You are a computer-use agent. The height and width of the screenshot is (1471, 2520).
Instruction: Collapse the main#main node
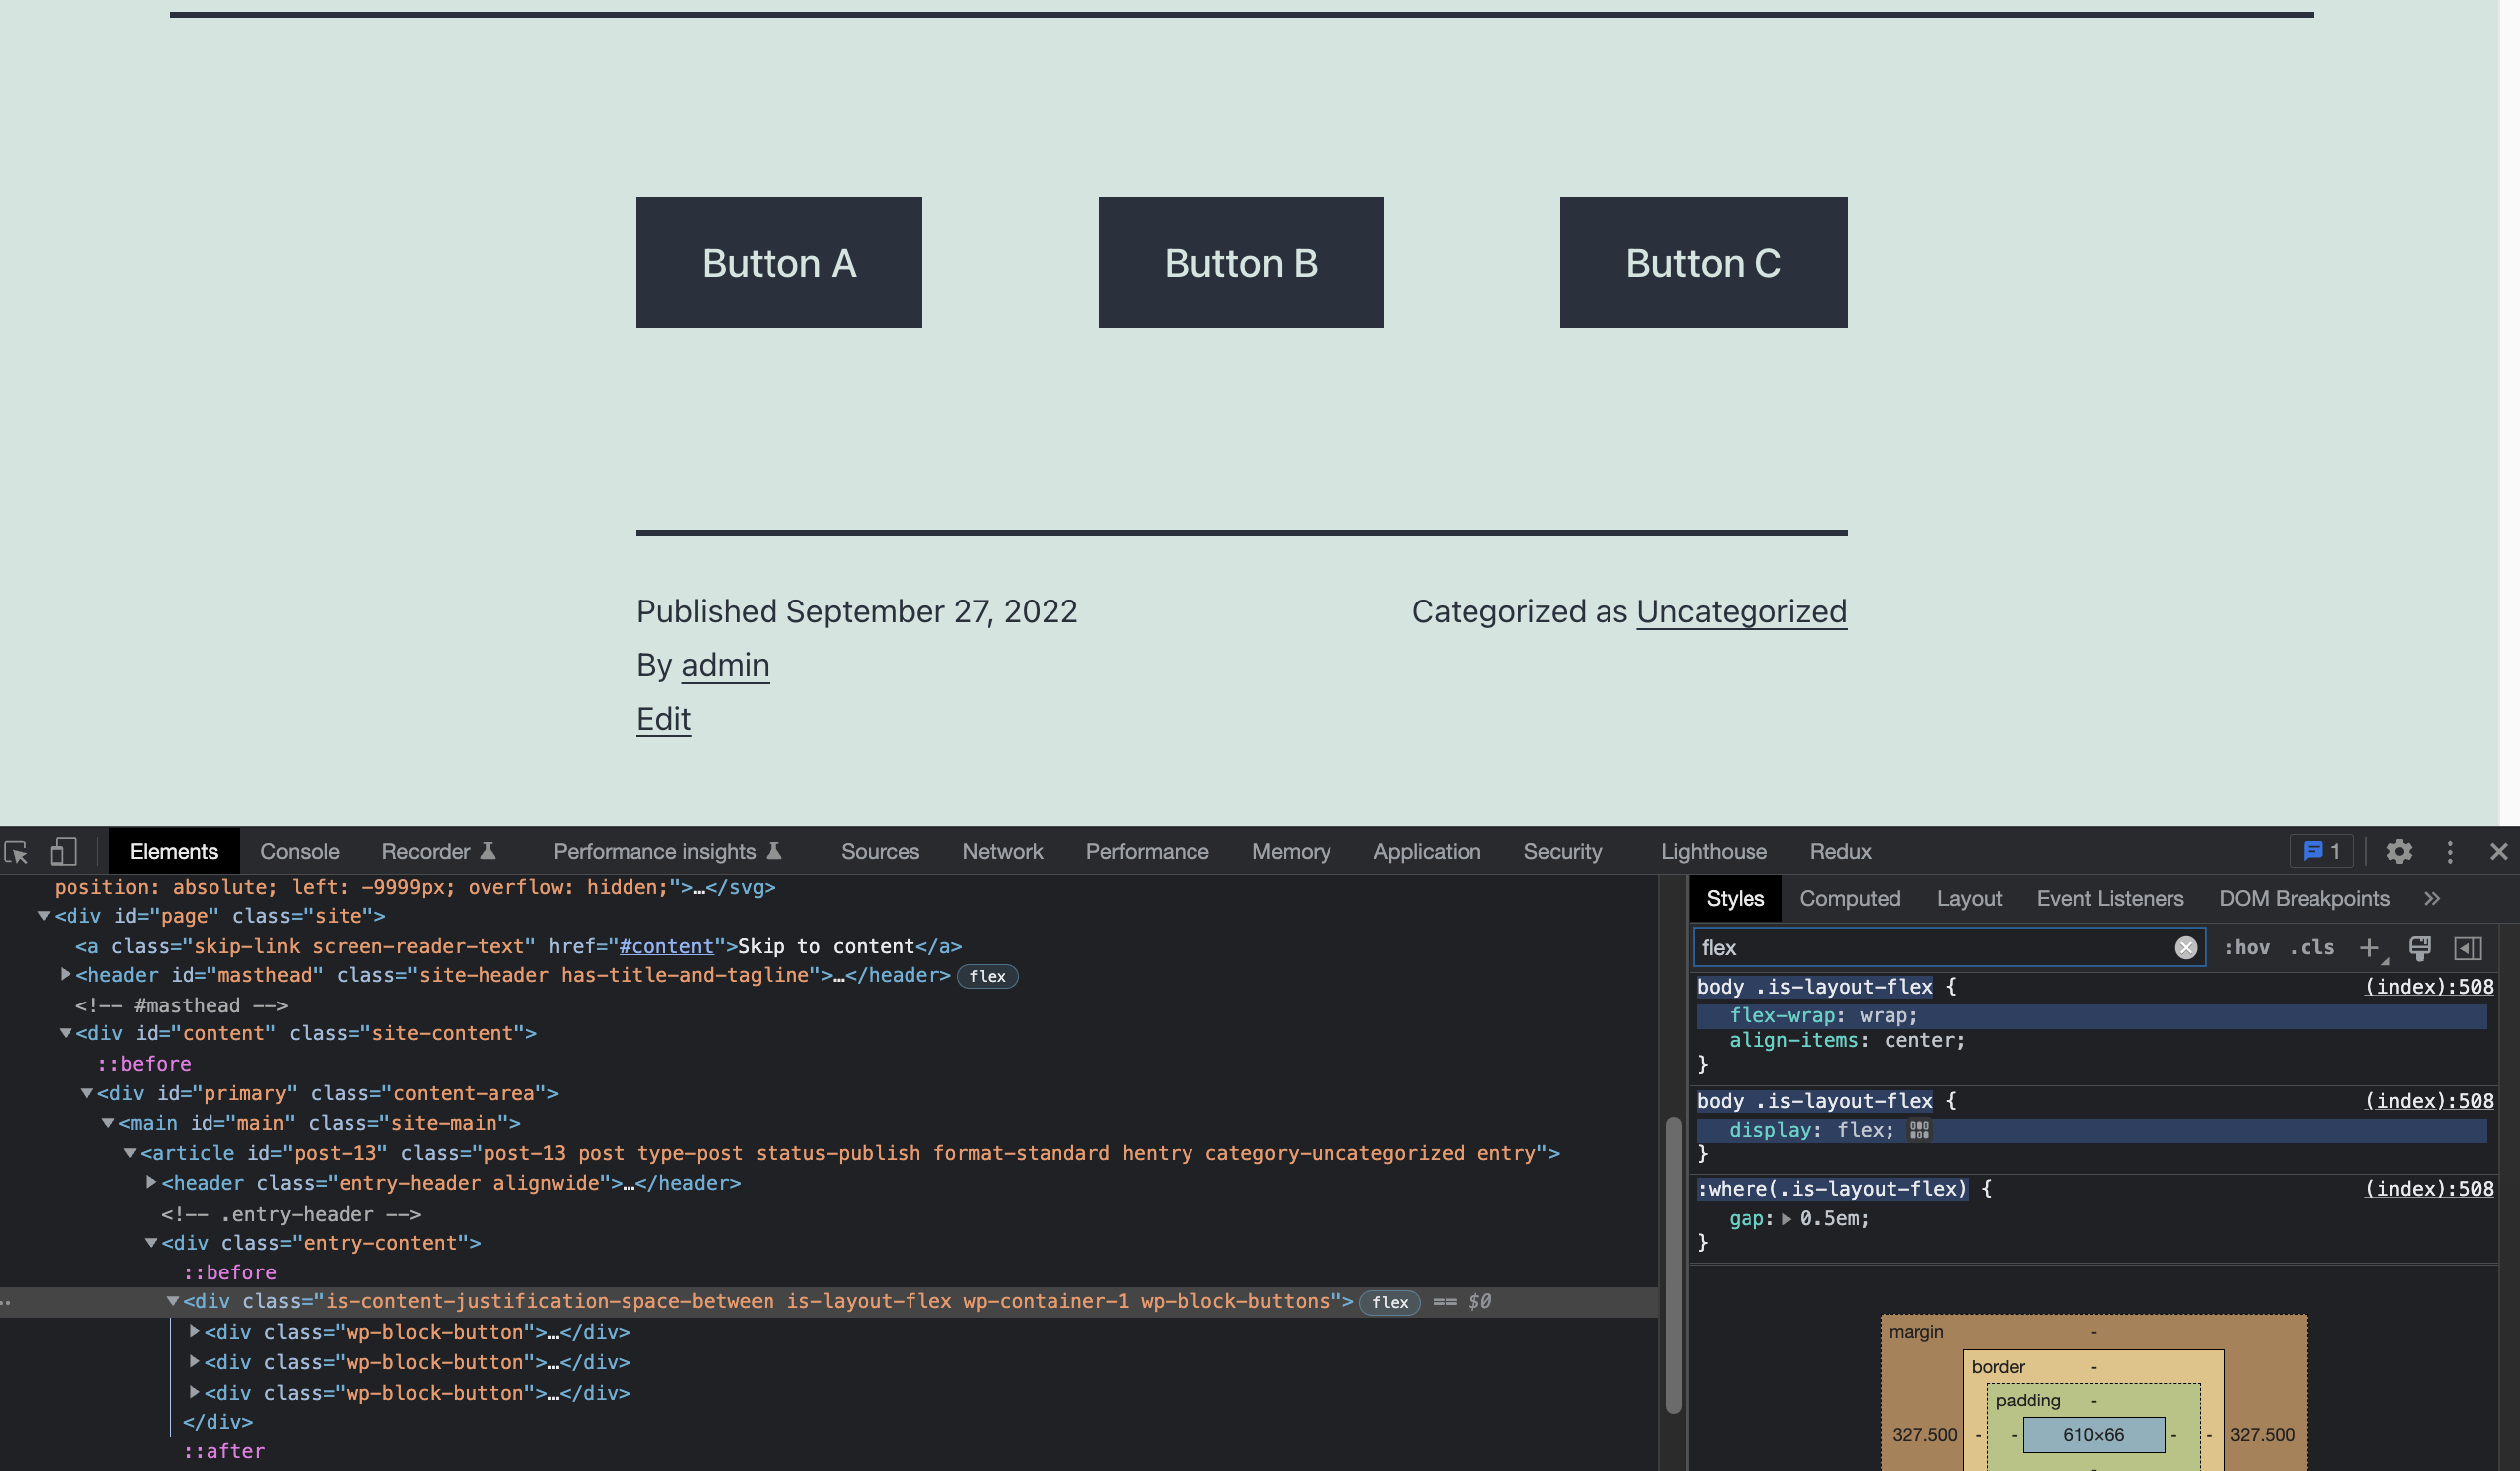(108, 1124)
